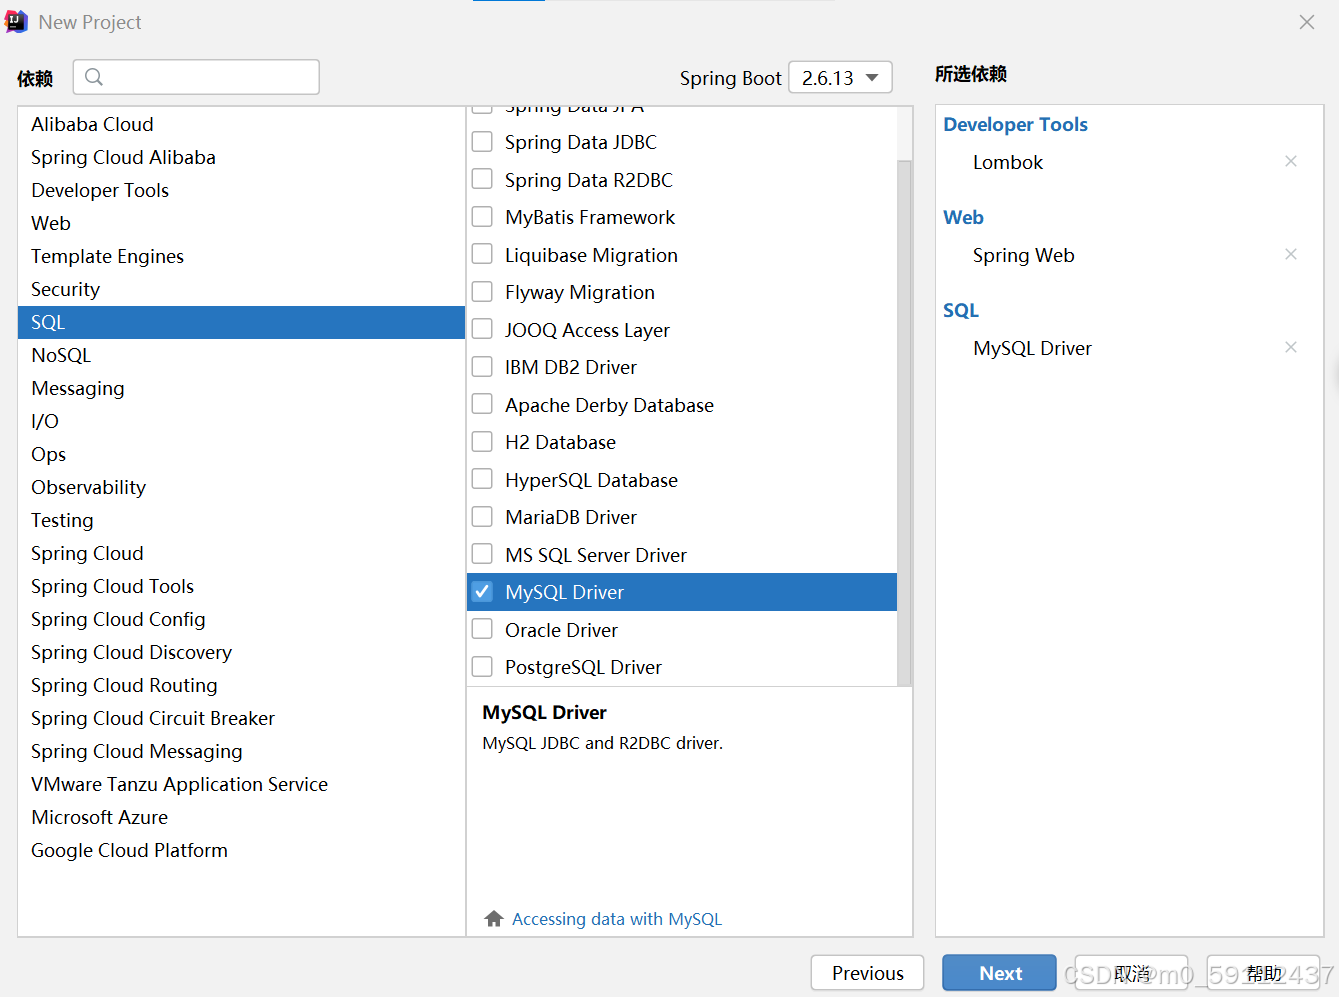Viewport: 1339px width, 997px height.
Task: Click the home icon beside Accessing data link
Action: tap(493, 918)
